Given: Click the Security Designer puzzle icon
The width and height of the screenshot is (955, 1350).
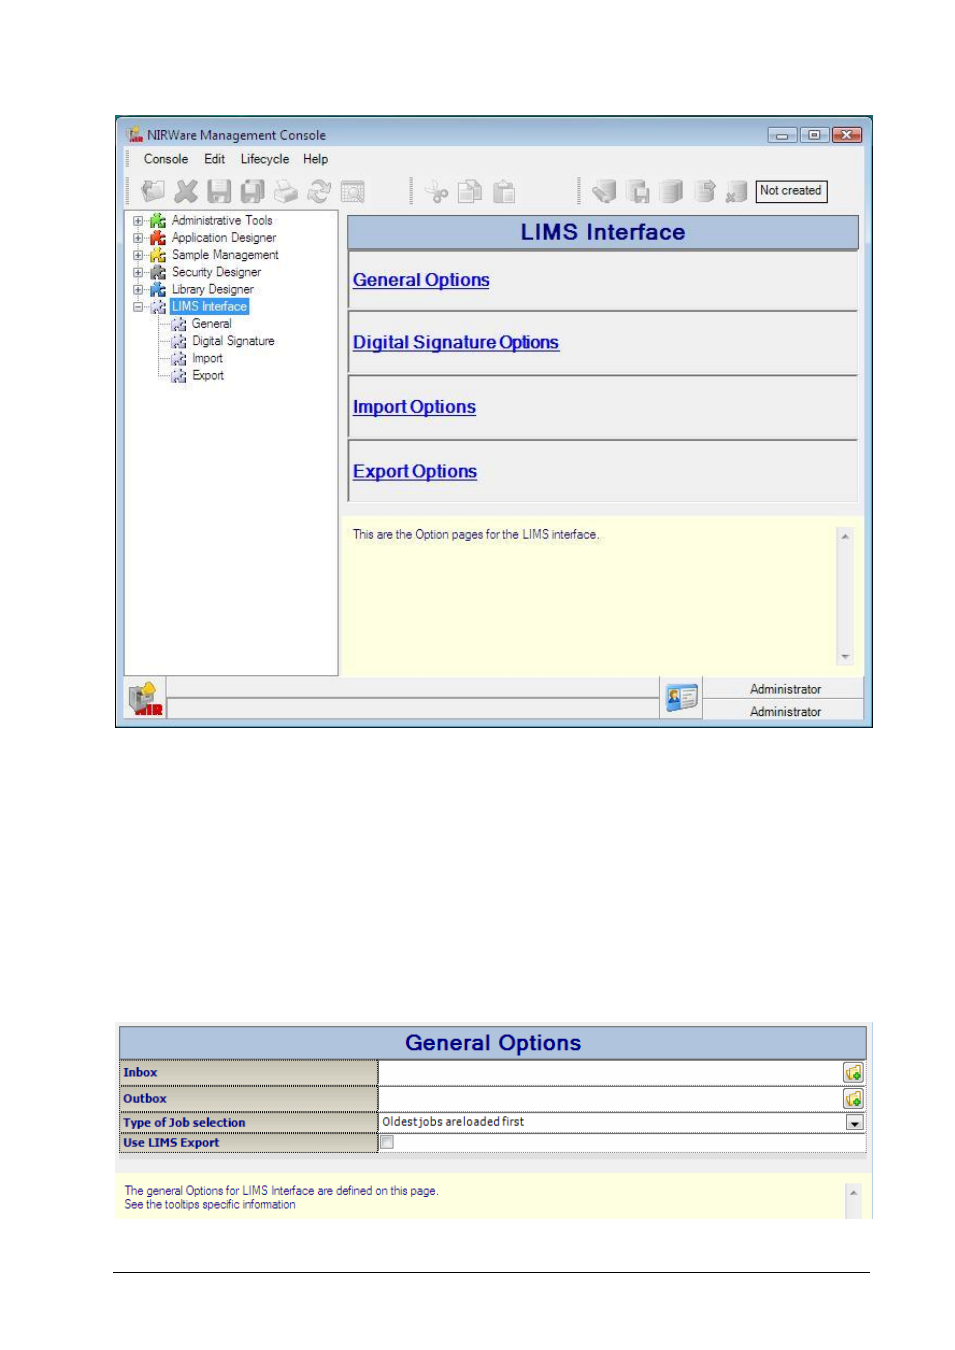Looking at the screenshot, I should tap(158, 272).
